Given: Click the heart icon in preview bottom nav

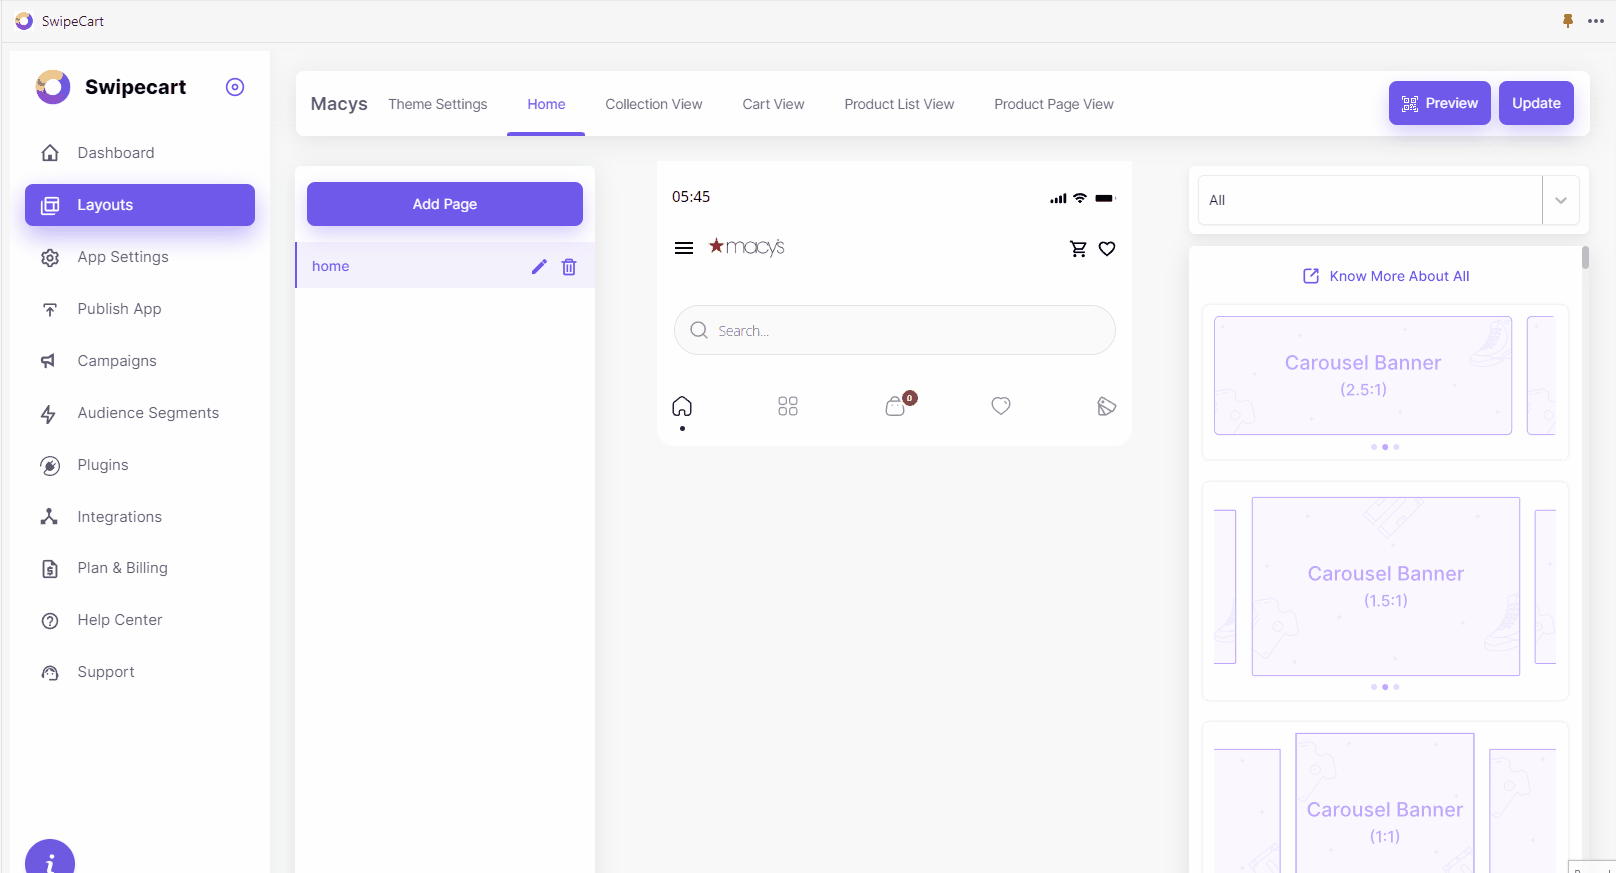Looking at the screenshot, I should 1001,406.
